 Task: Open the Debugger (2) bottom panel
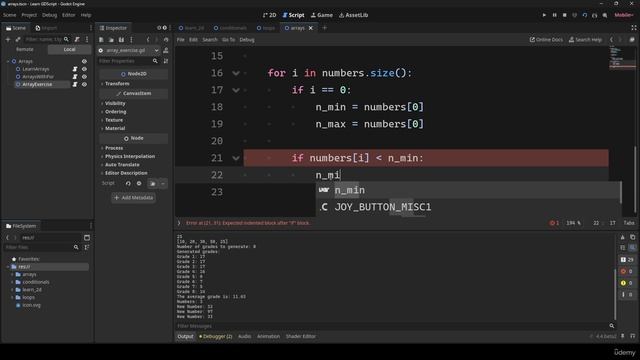(216, 336)
